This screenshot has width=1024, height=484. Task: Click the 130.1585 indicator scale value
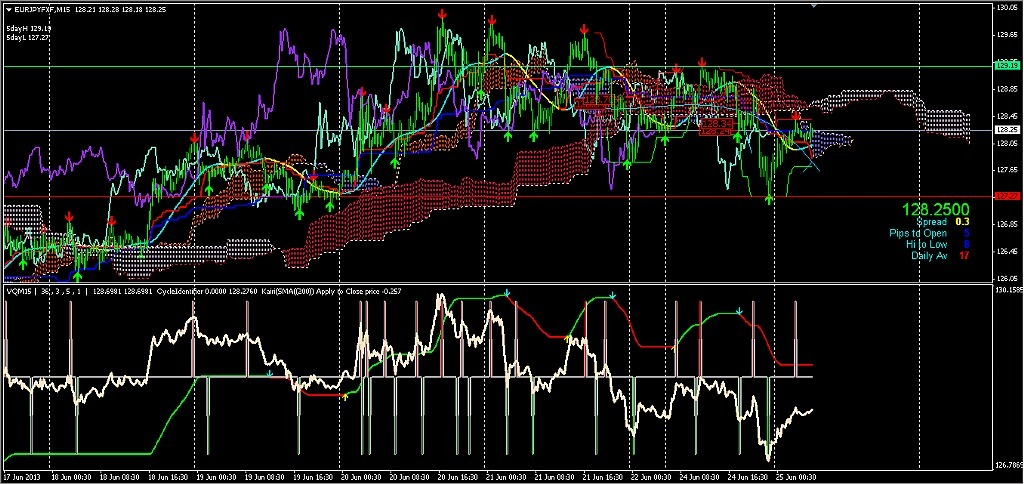(1007, 288)
